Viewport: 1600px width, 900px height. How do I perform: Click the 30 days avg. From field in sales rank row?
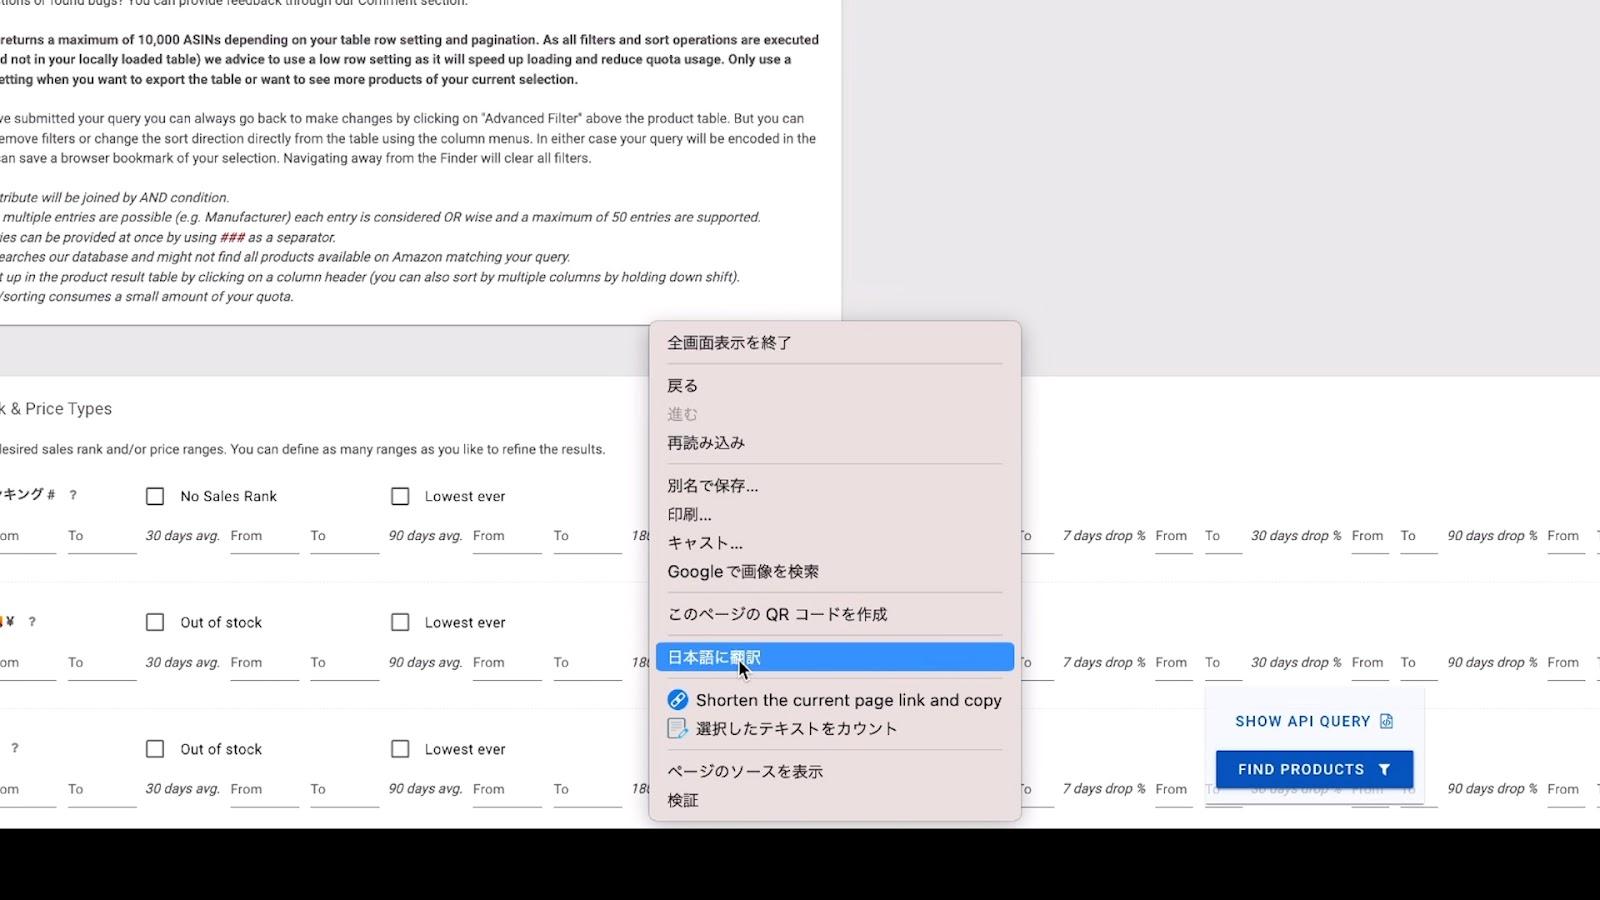(x=264, y=537)
